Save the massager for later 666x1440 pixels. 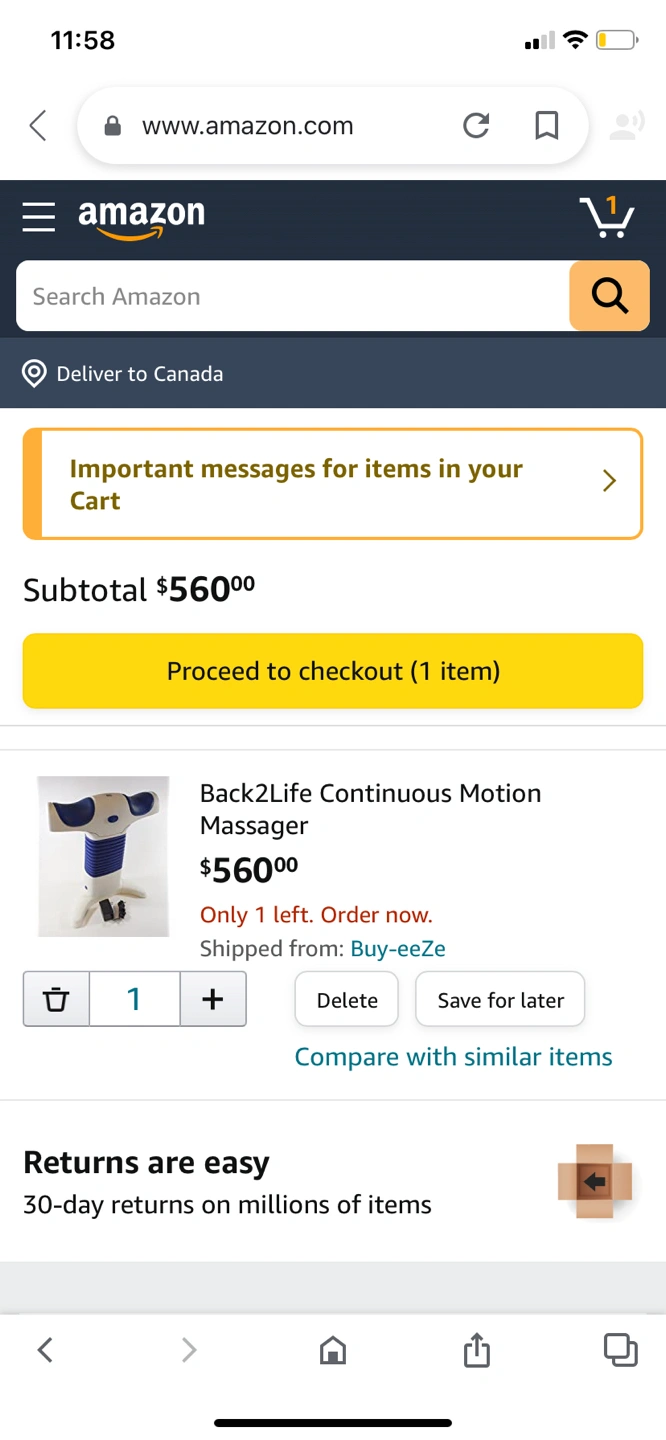[500, 1000]
